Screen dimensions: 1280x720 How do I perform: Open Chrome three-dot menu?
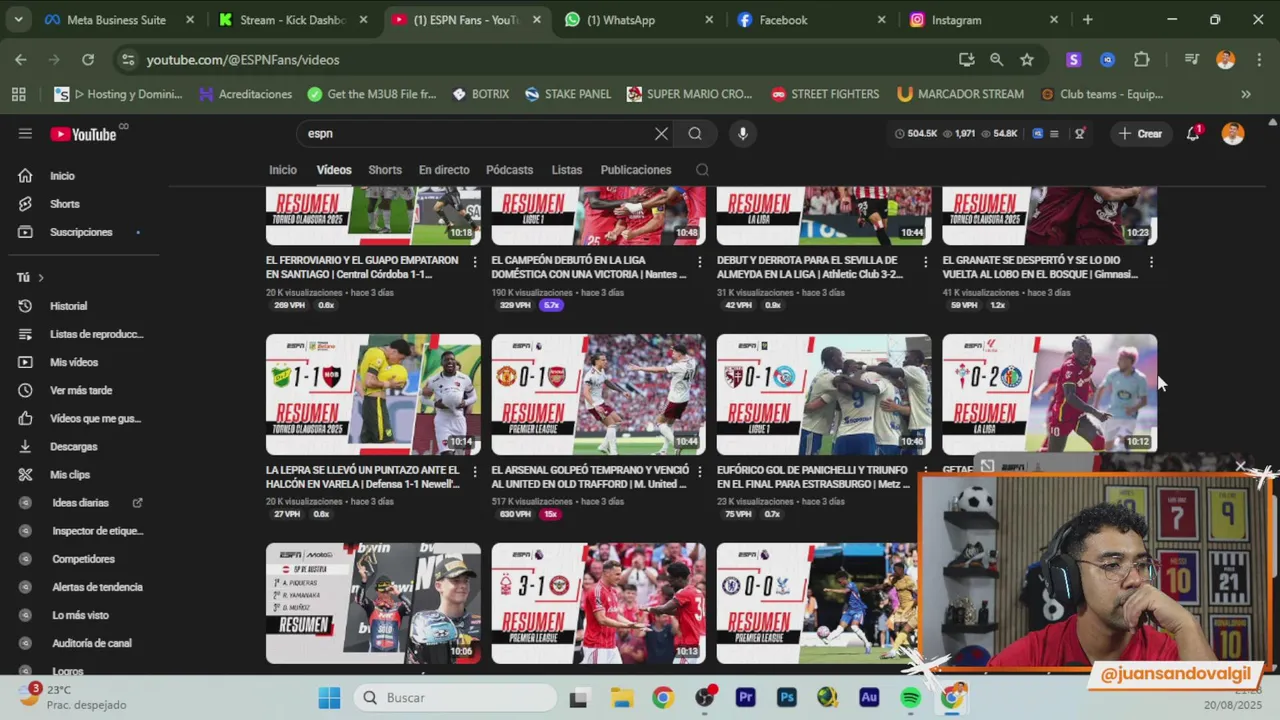(1257, 60)
